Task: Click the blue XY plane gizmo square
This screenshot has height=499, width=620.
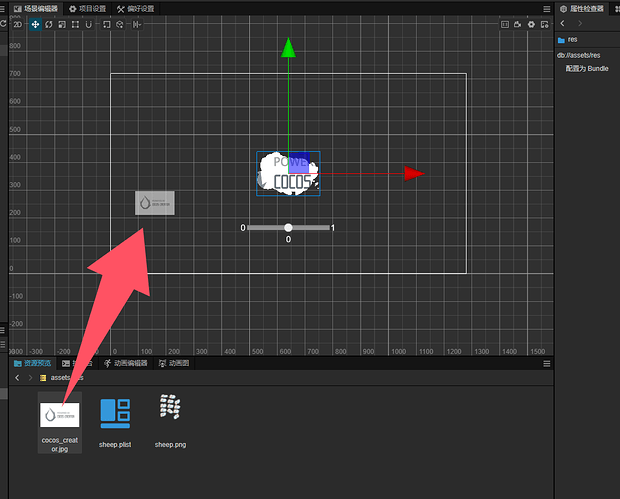Action: [299, 163]
